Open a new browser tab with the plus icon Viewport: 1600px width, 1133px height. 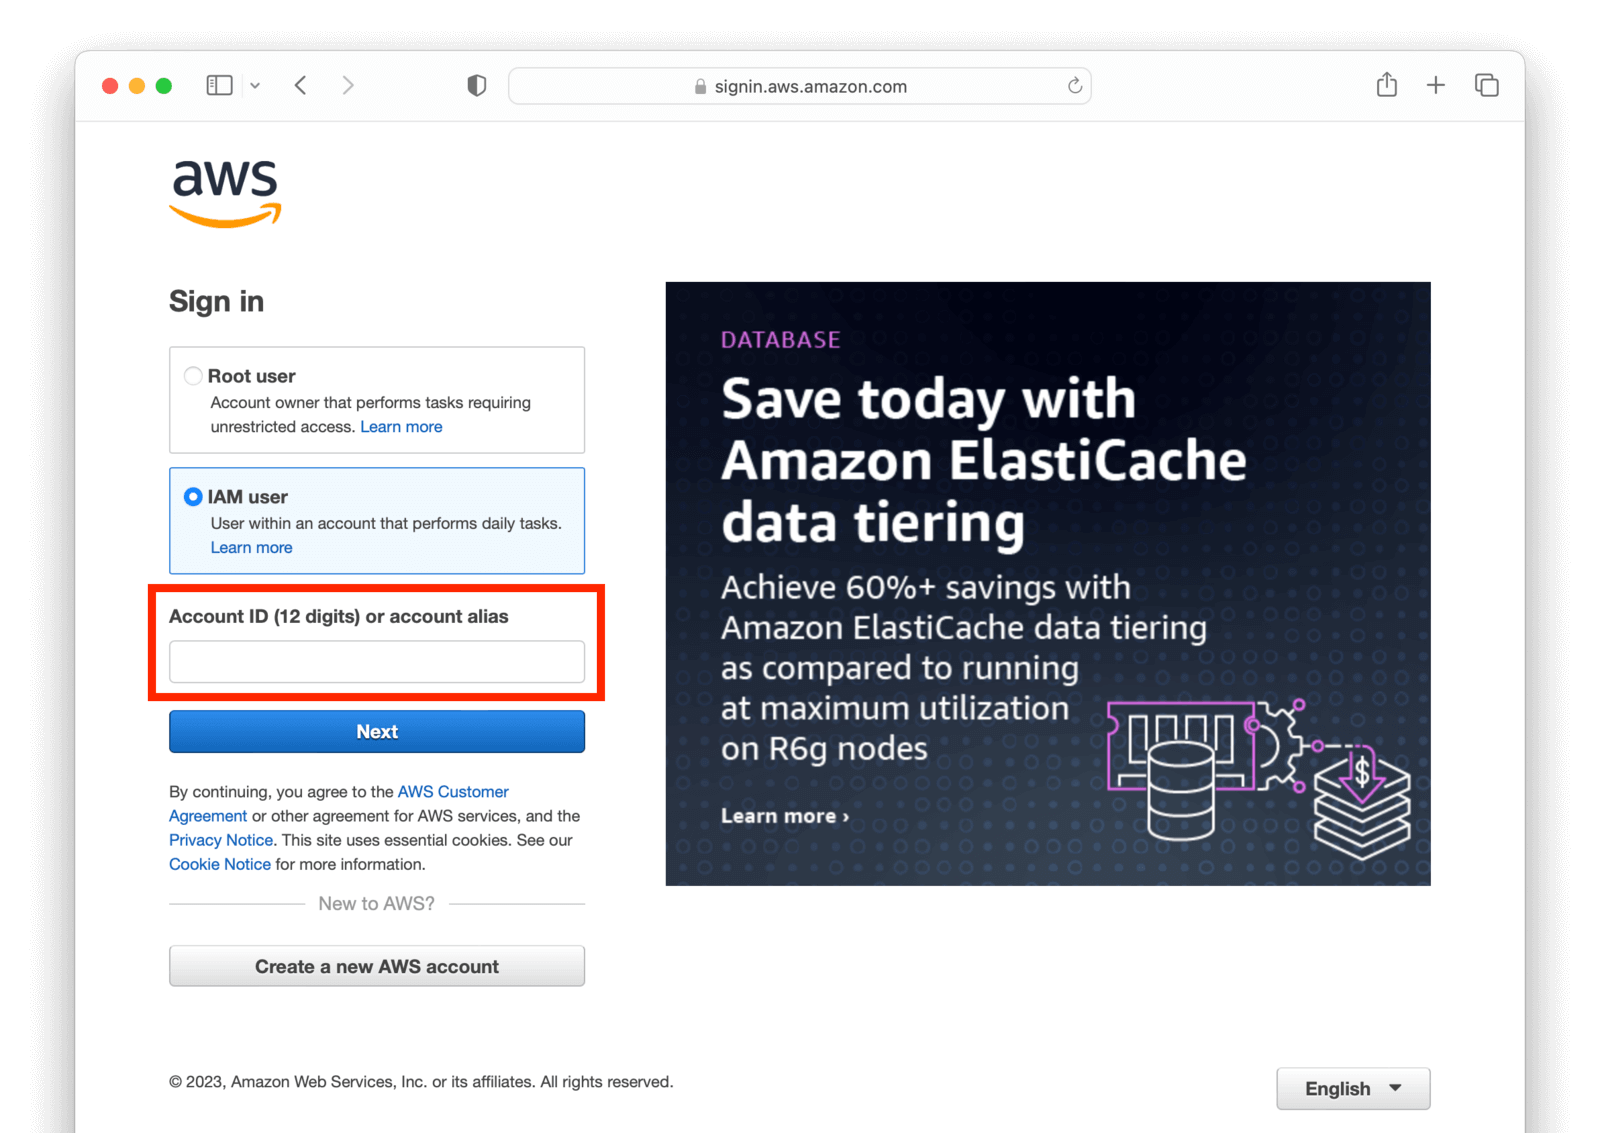[1436, 85]
